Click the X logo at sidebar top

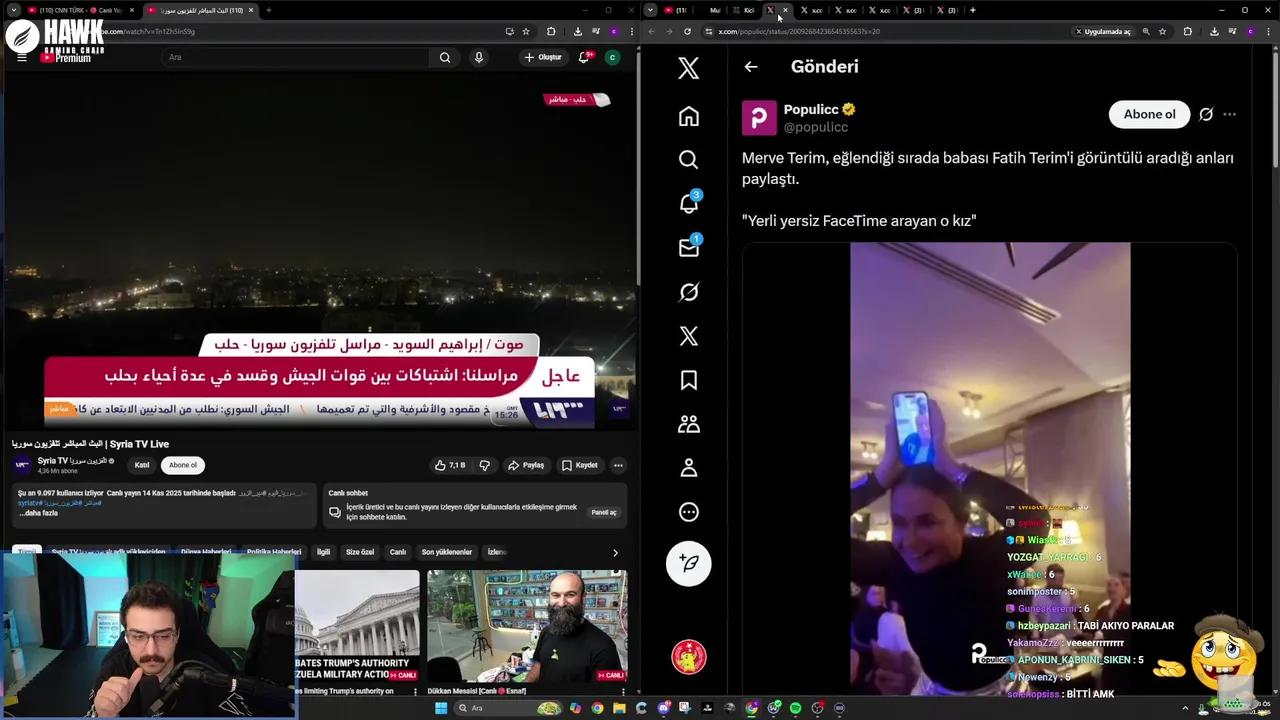click(688, 68)
